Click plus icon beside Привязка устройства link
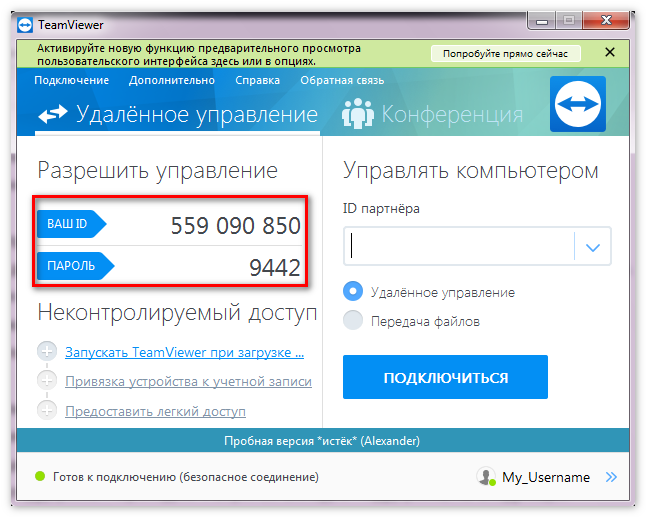The height and width of the screenshot is (517, 646). [47, 381]
